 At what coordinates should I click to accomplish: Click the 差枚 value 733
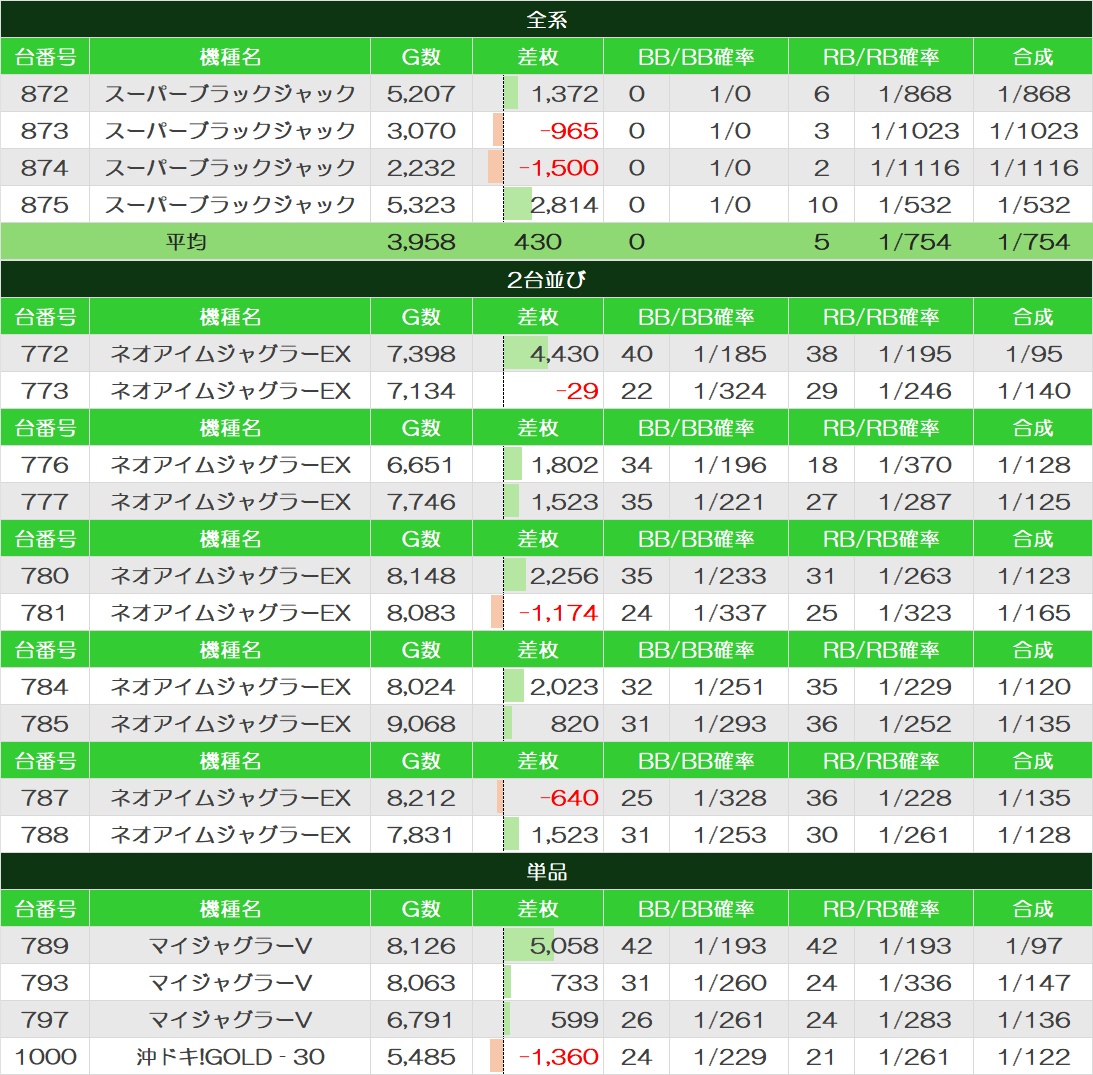[574, 982]
